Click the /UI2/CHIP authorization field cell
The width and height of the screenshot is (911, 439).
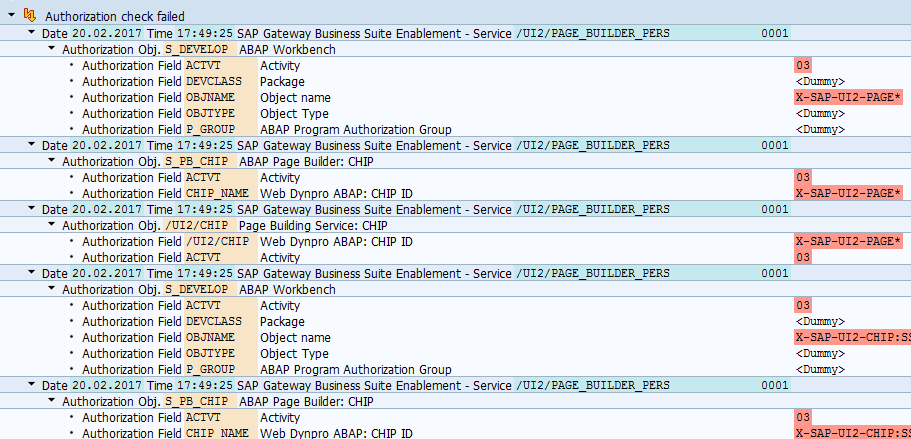pos(221,242)
